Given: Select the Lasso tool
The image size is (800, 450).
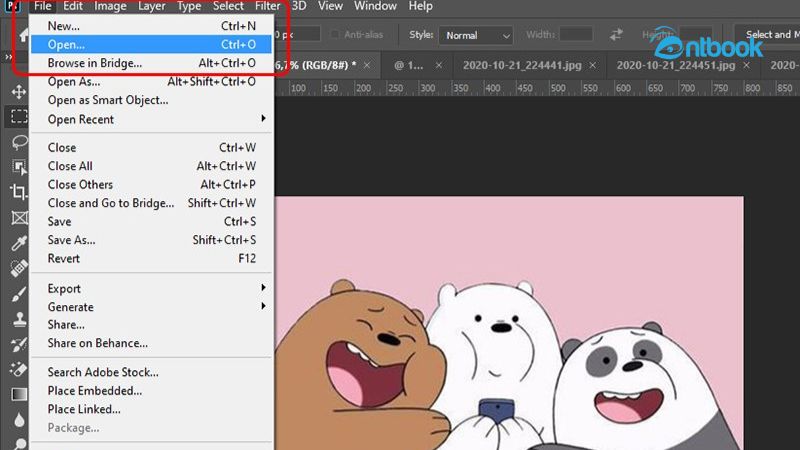Looking at the screenshot, I should pos(19,142).
